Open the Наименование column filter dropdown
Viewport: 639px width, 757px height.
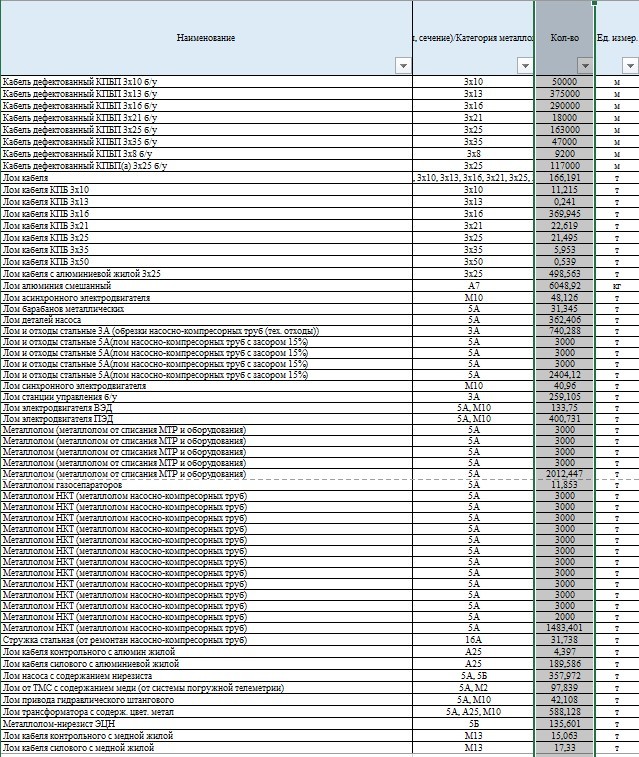(403, 66)
